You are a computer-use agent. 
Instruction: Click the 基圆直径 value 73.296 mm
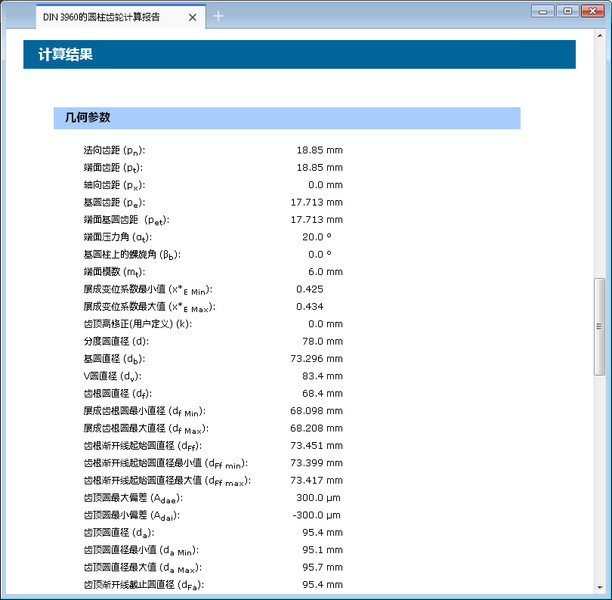coord(316,358)
